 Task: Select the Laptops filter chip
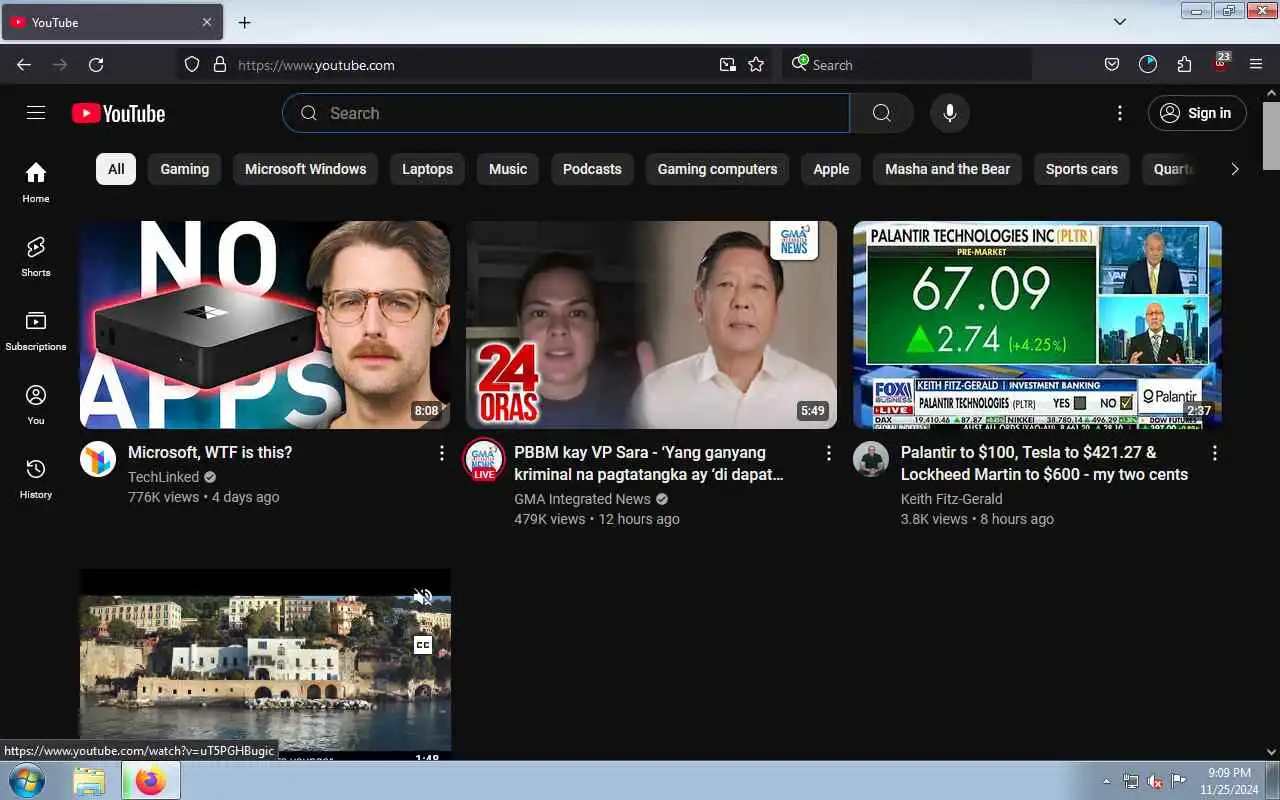tap(428, 169)
